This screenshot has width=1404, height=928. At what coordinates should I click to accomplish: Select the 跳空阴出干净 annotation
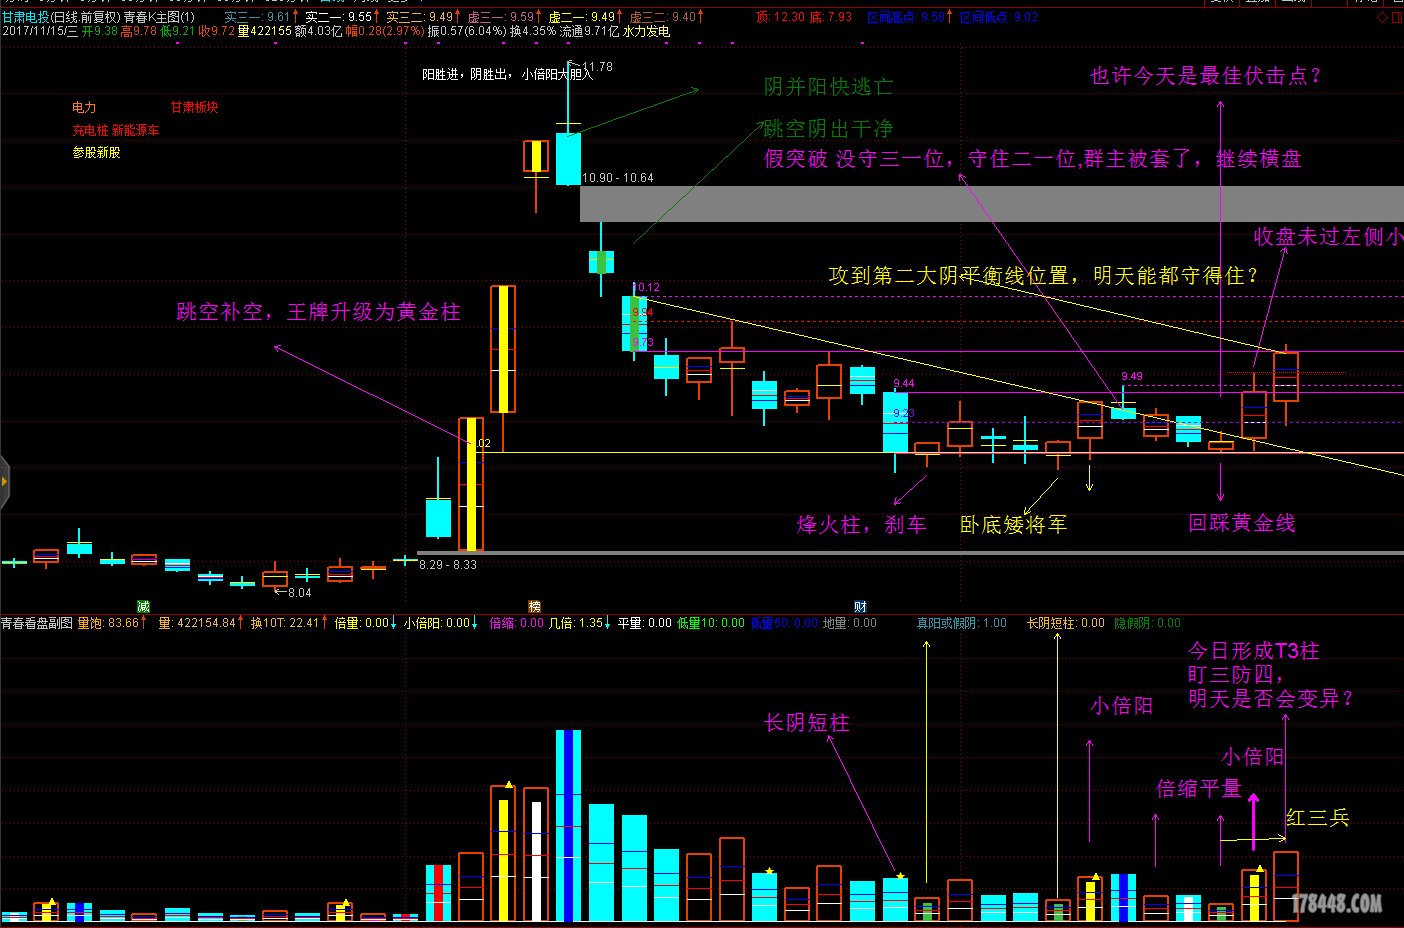point(828,129)
